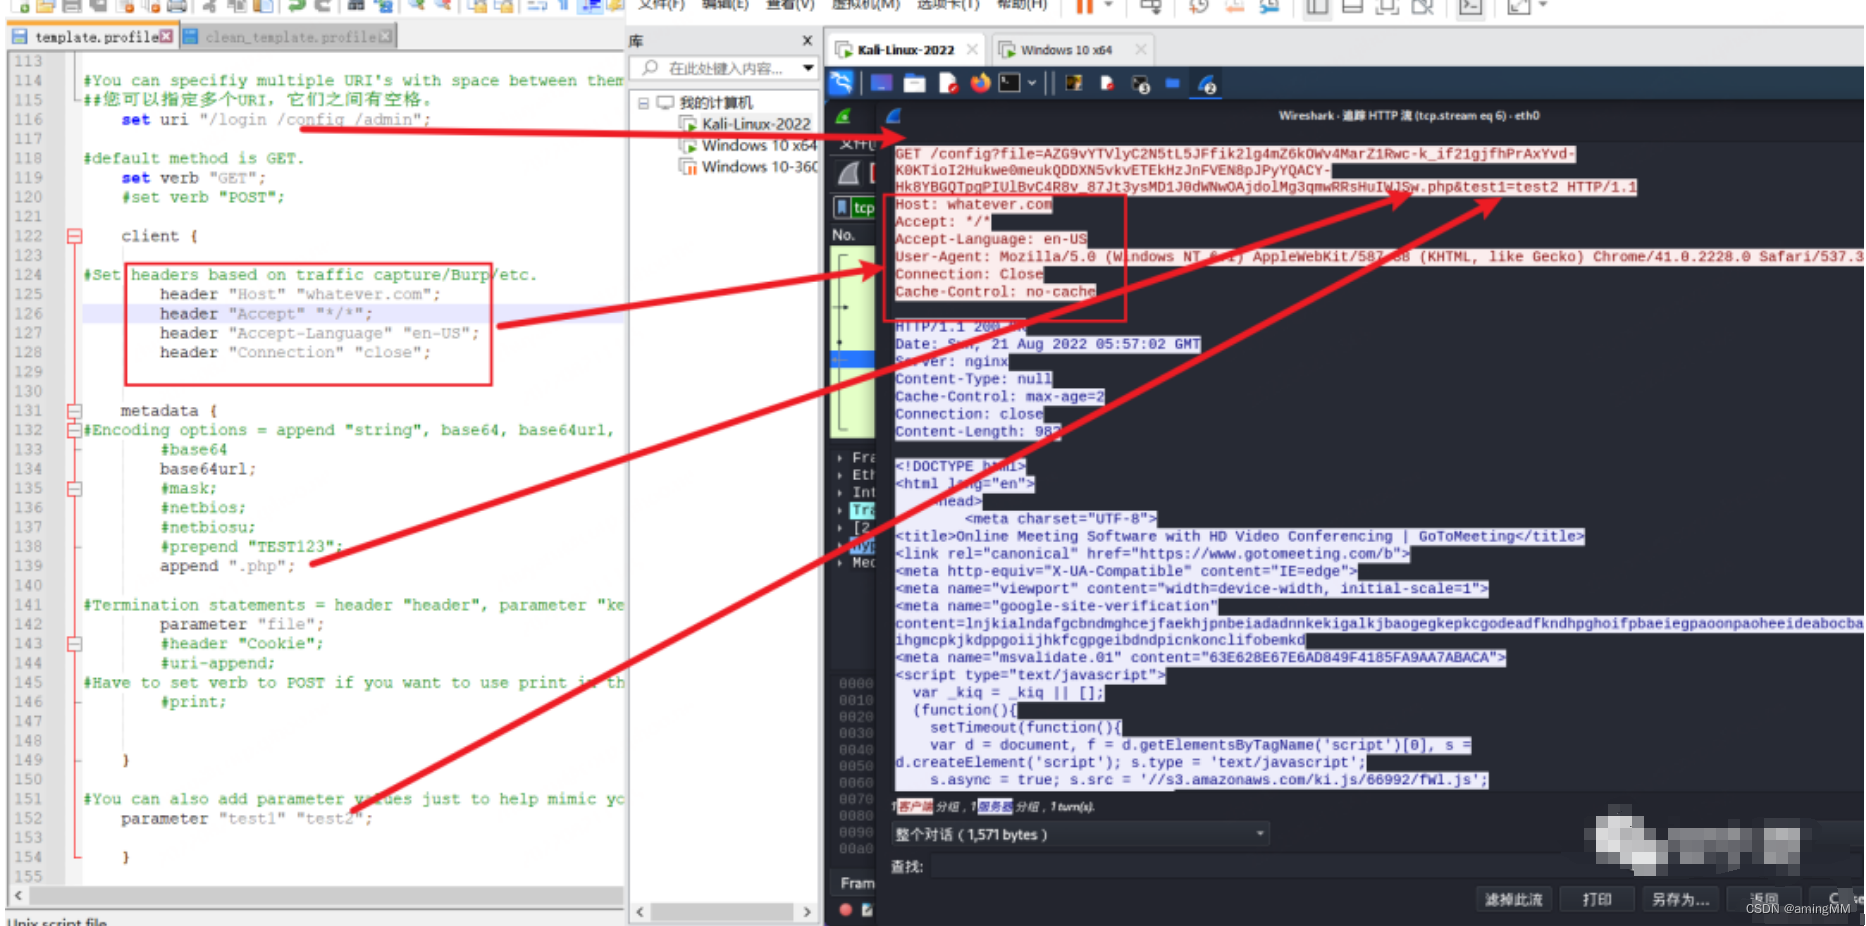Switch to clean_template.profile tab
The height and width of the screenshot is (926, 1866).
click(x=288, y=37)
